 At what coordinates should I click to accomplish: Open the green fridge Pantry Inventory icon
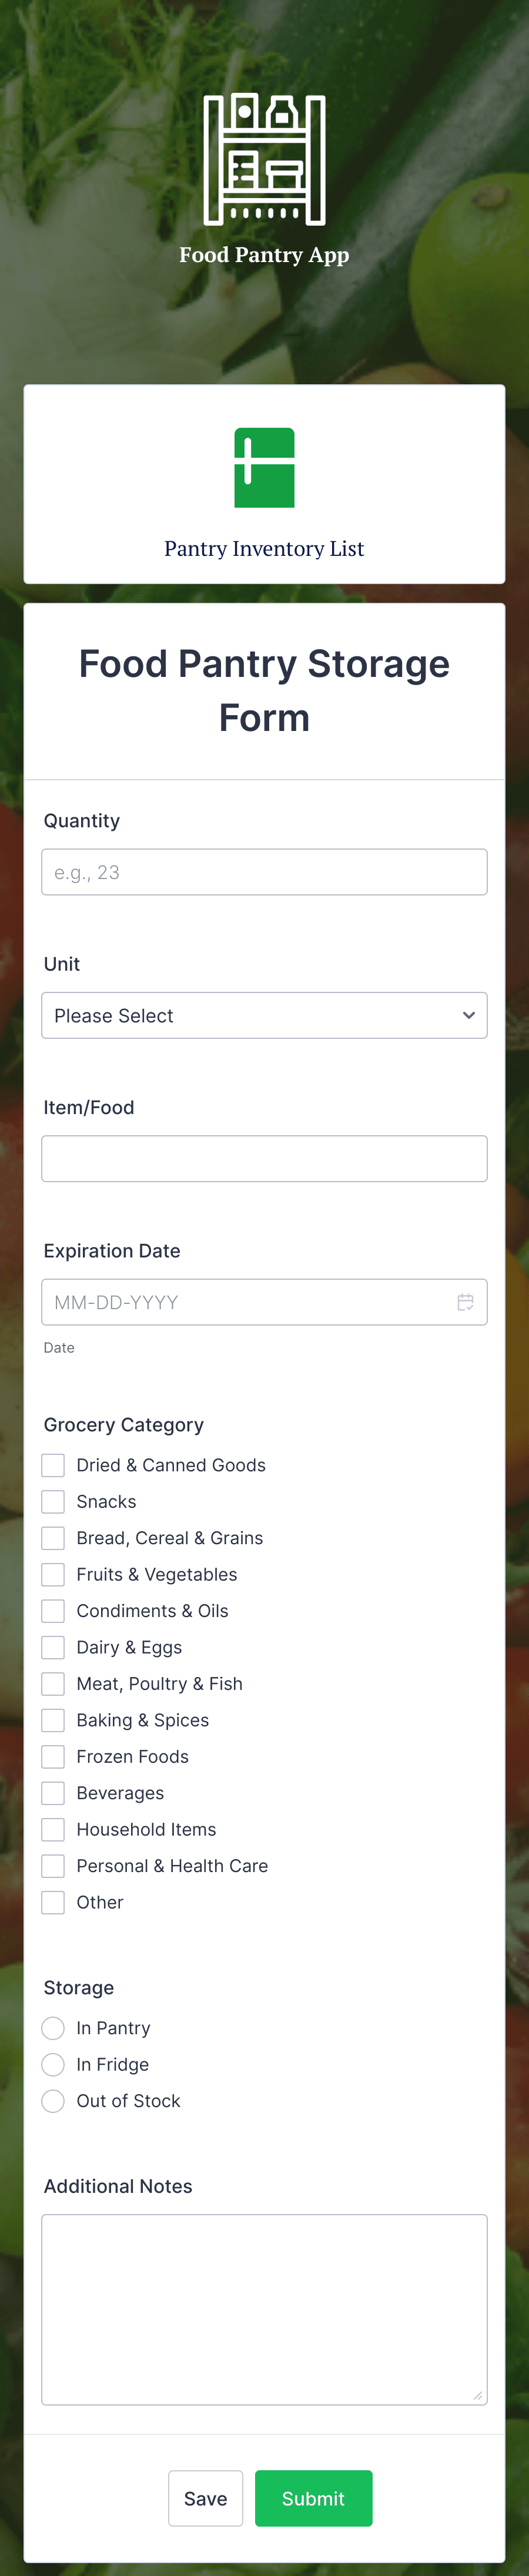pyautogui.click(x=264, y=468)
